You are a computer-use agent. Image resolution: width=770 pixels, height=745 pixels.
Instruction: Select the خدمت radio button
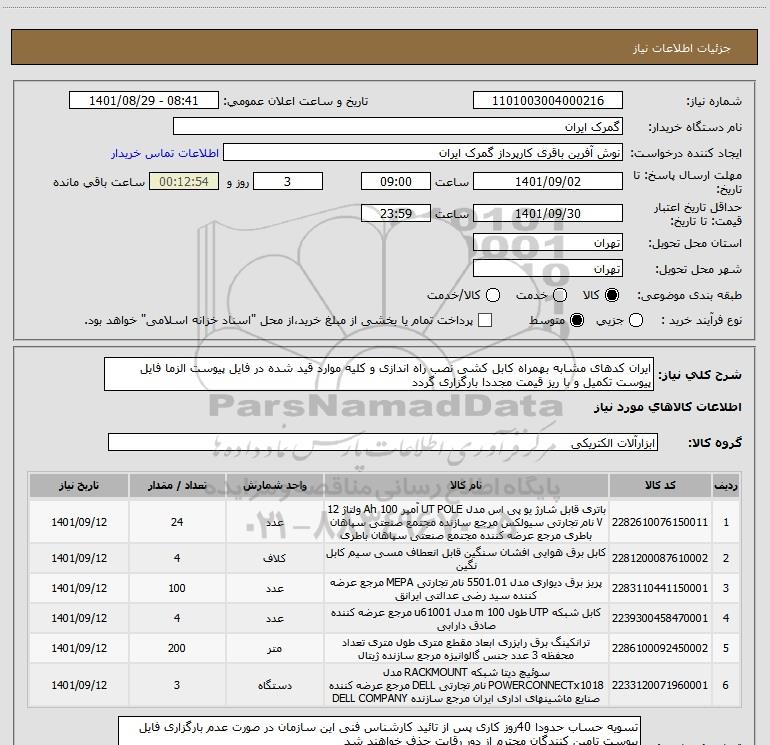point(560,295)
